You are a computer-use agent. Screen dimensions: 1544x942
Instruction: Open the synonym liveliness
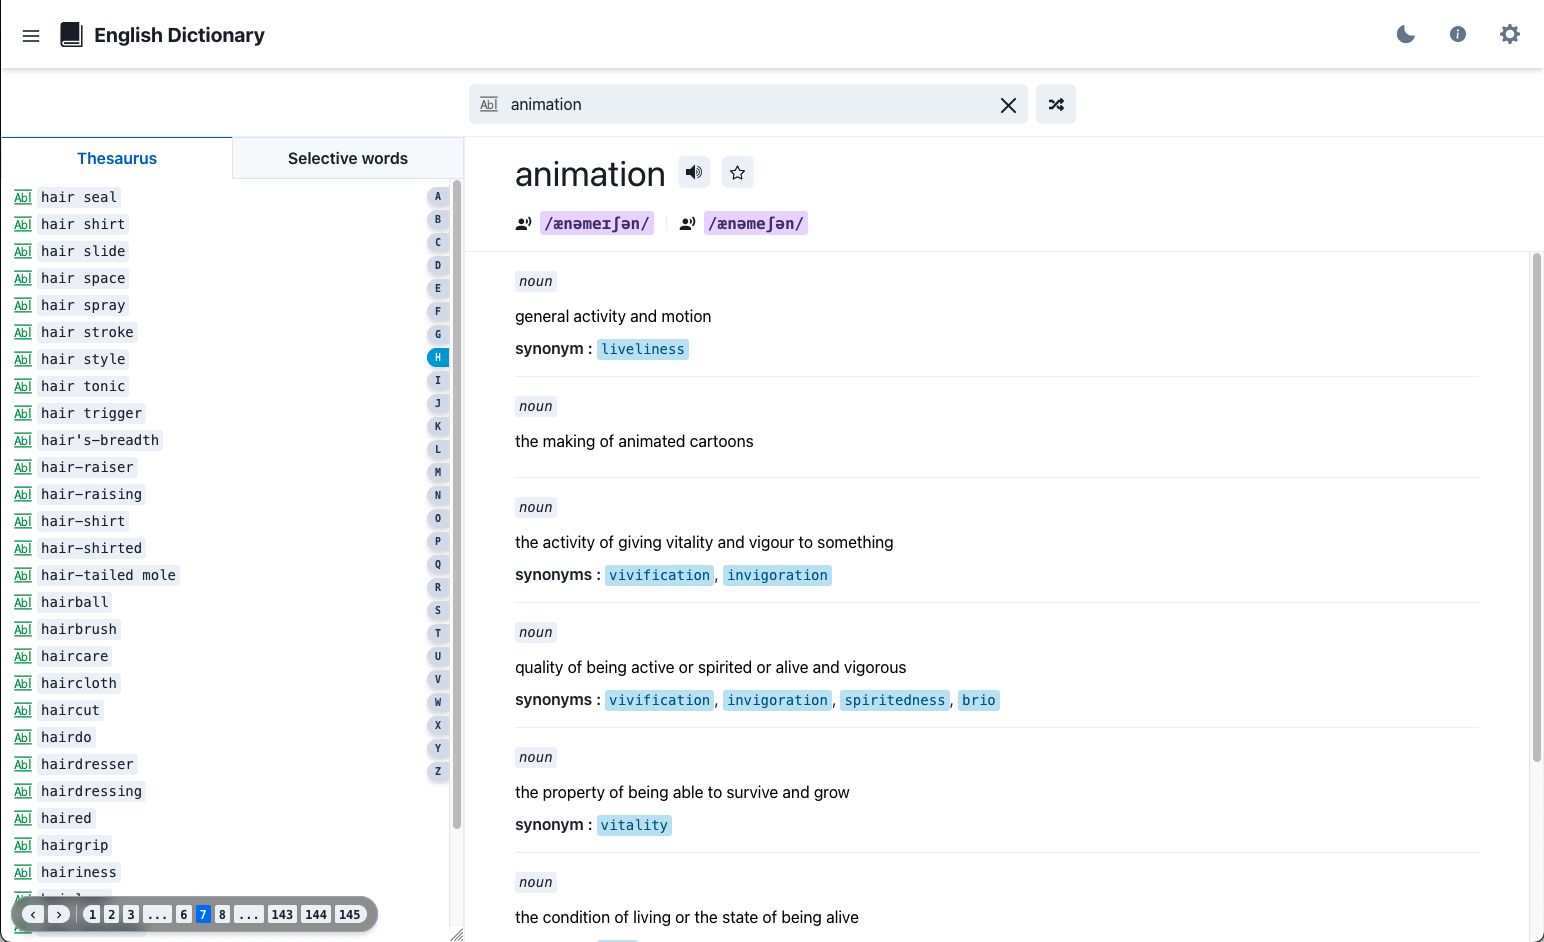[643, 349]
